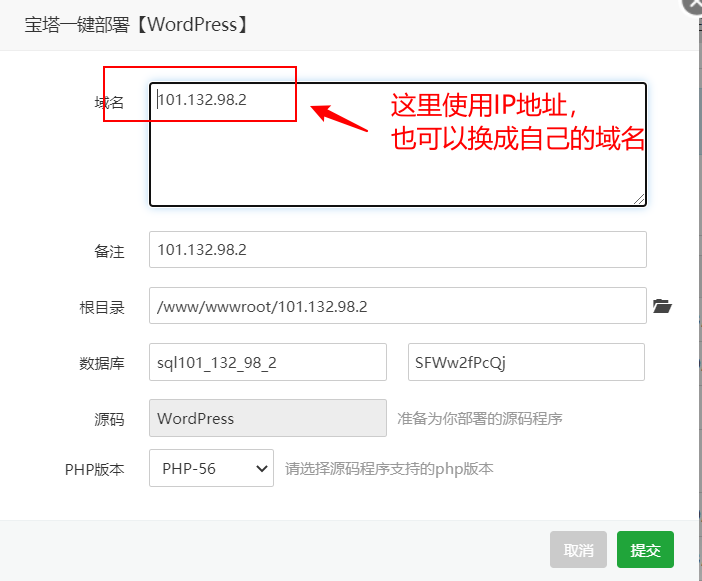Viewport: 702px width, 581px height.
Task: Click the 根目录 label
Action: [102, 308]
